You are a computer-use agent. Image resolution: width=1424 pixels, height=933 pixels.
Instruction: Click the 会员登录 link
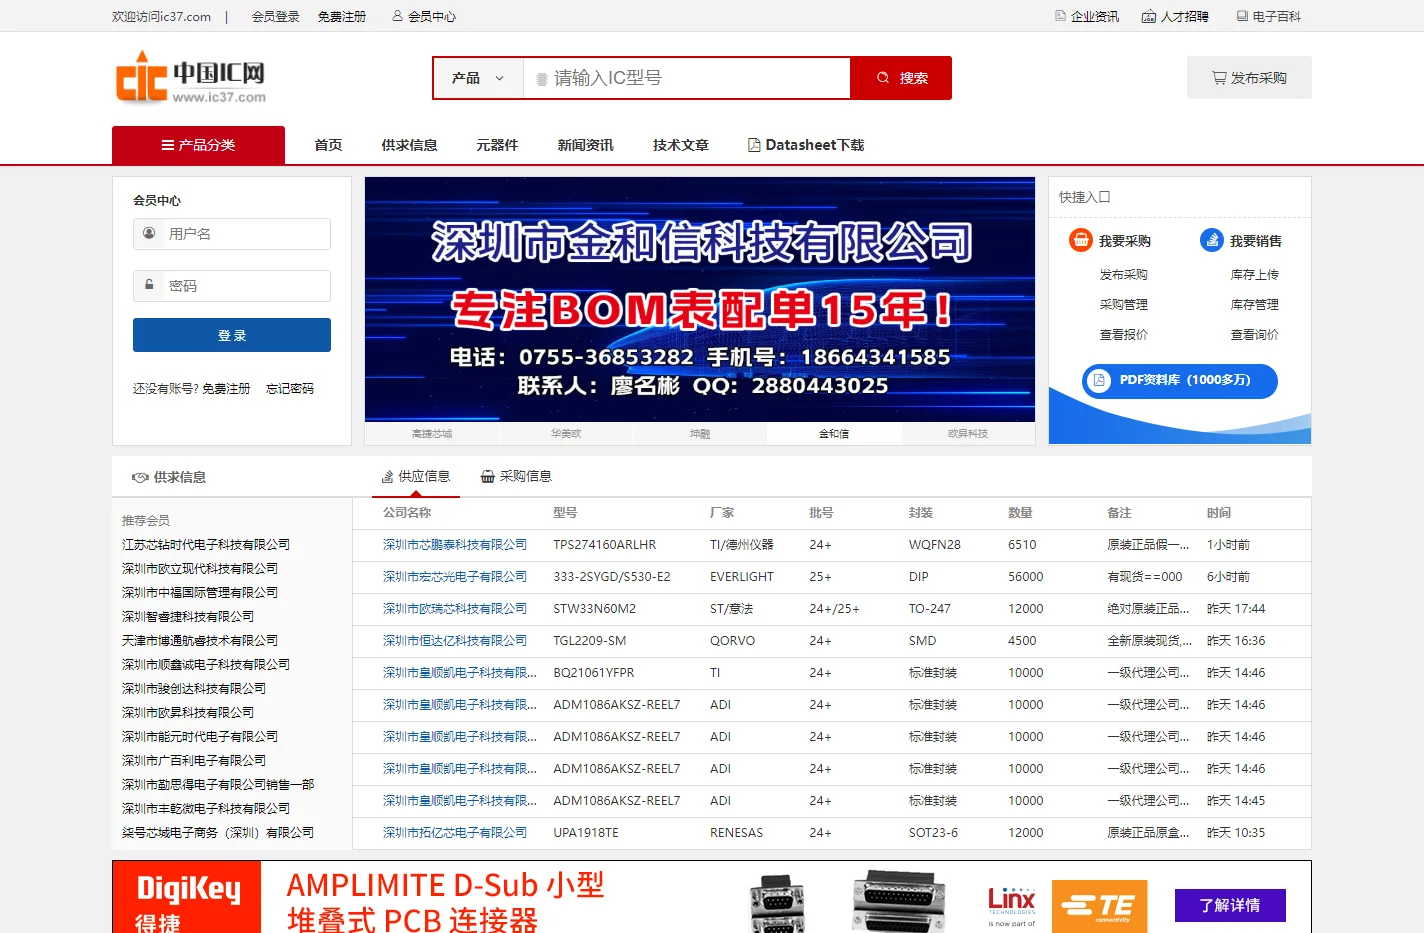tap(276, 16)
